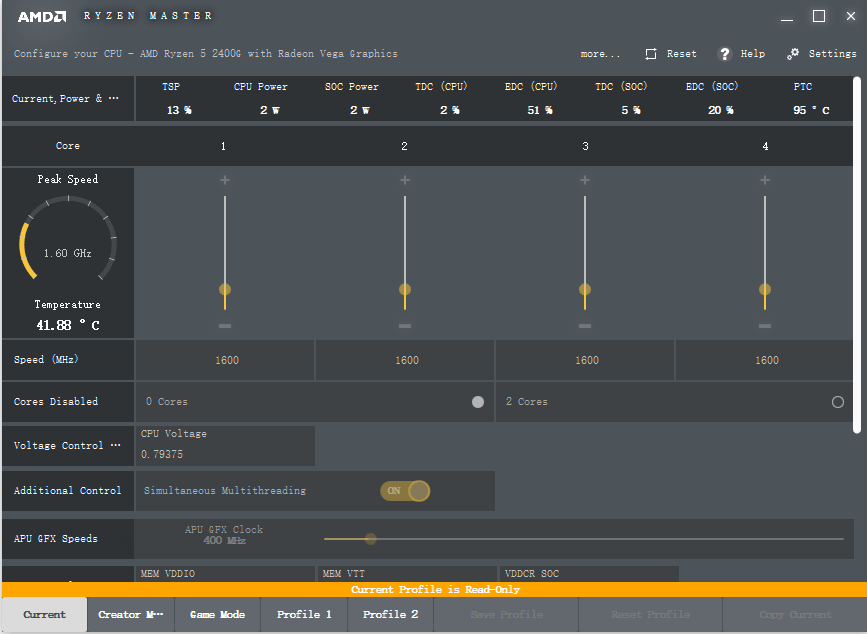Viewport: 867px width, 634px height.
Task: Decrease Core 4 speed with minus icon
Action: (x=765, y=326)
